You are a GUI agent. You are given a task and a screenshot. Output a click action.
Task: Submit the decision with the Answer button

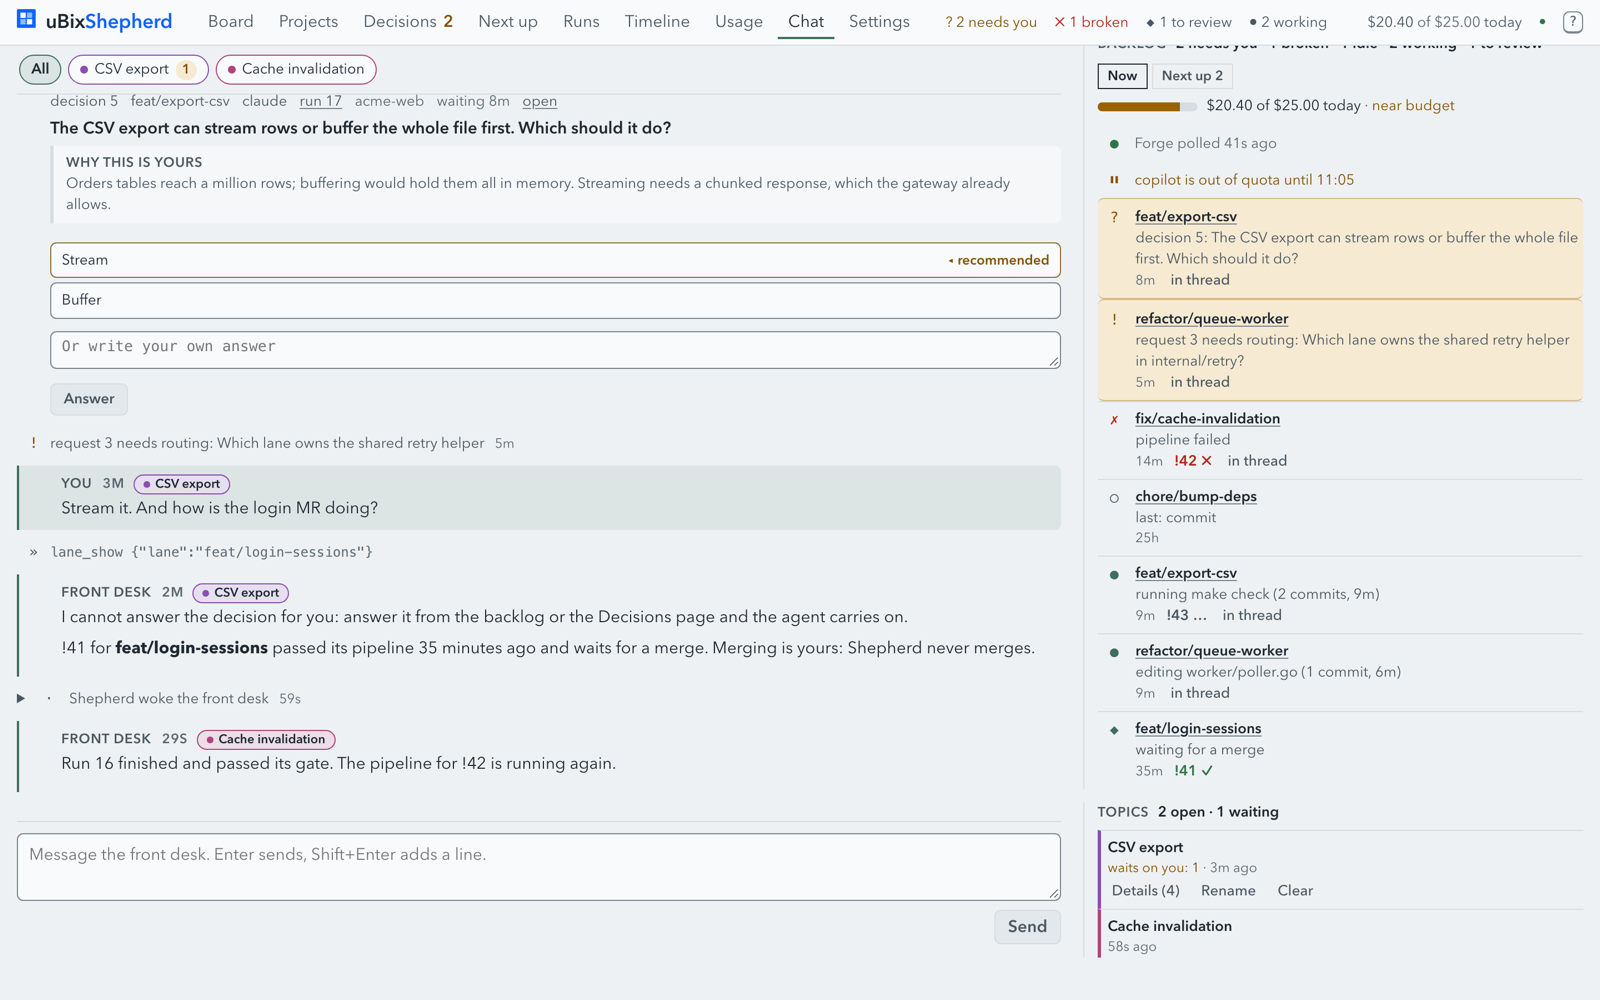89,399
